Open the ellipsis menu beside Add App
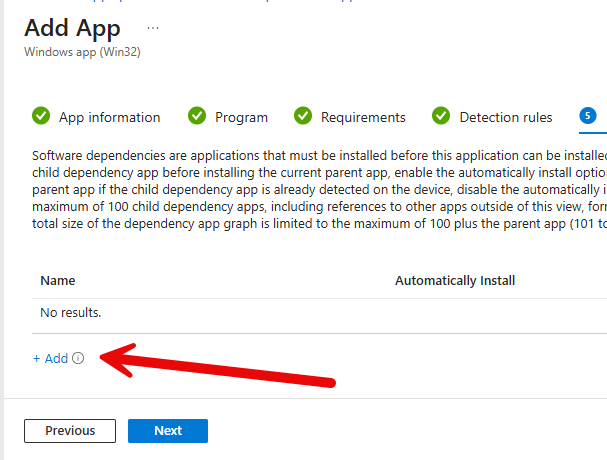This screenshot has height=460, width=607. 153,27
